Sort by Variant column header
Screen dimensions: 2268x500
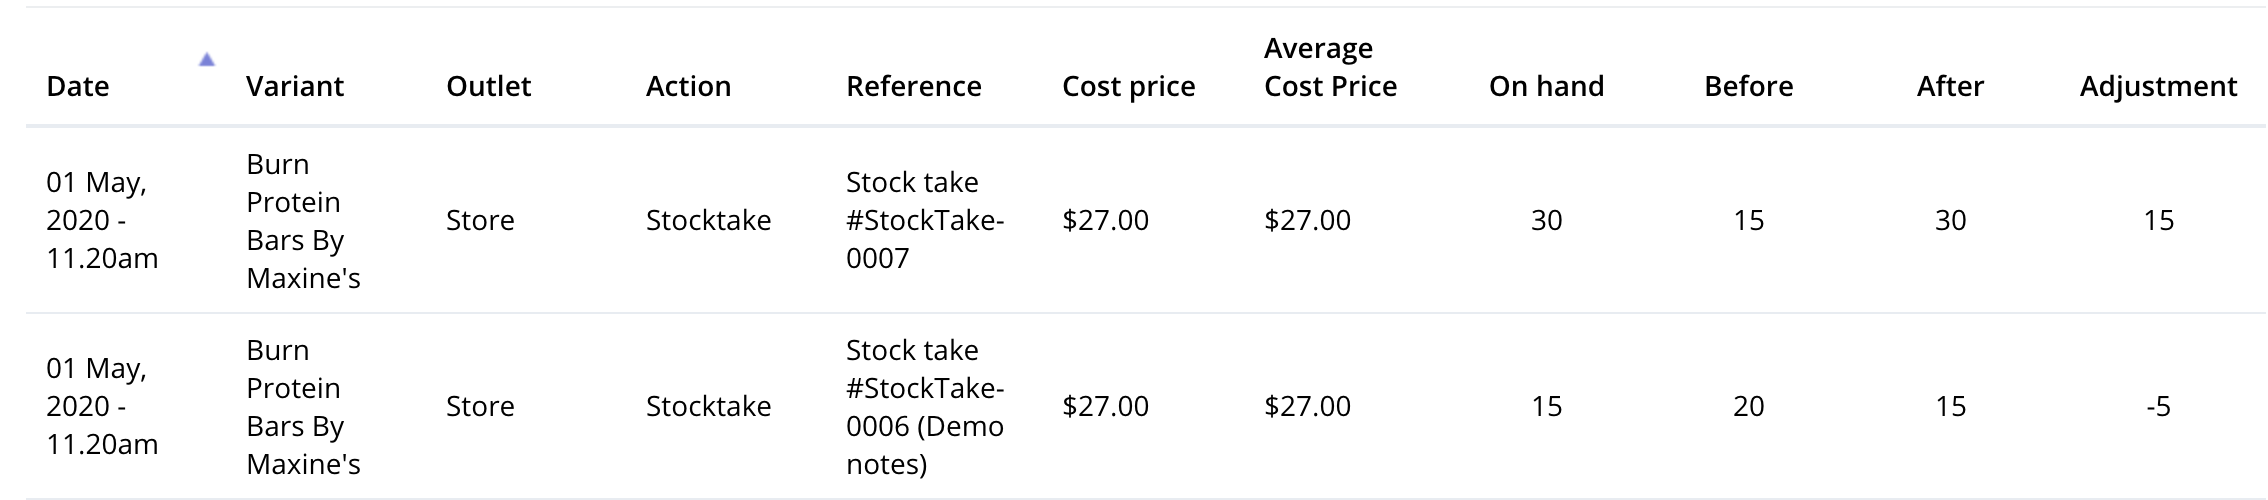pos(295,87)
